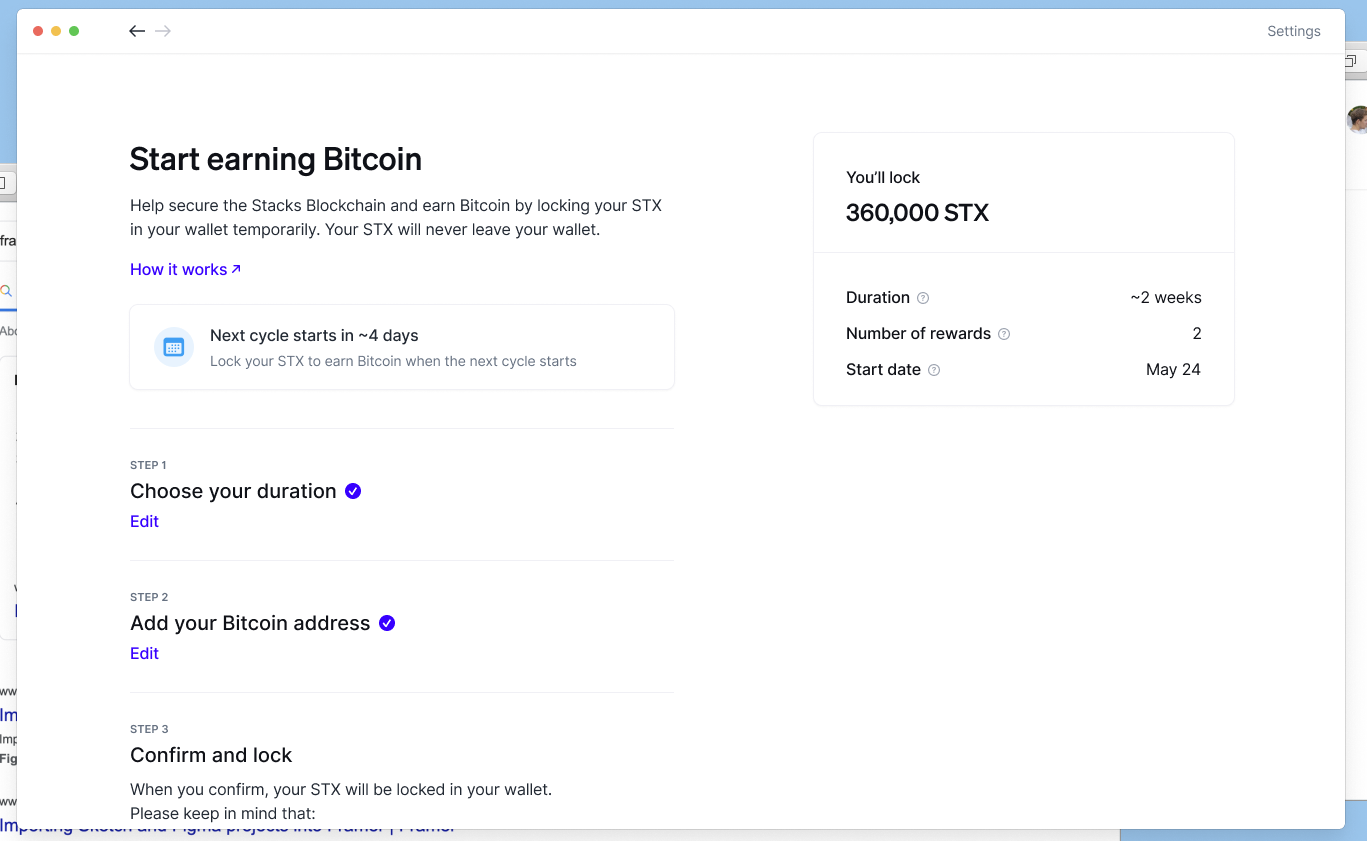Select the search magnifier icon on left edge
The image size is (1367, 841).
7,291
